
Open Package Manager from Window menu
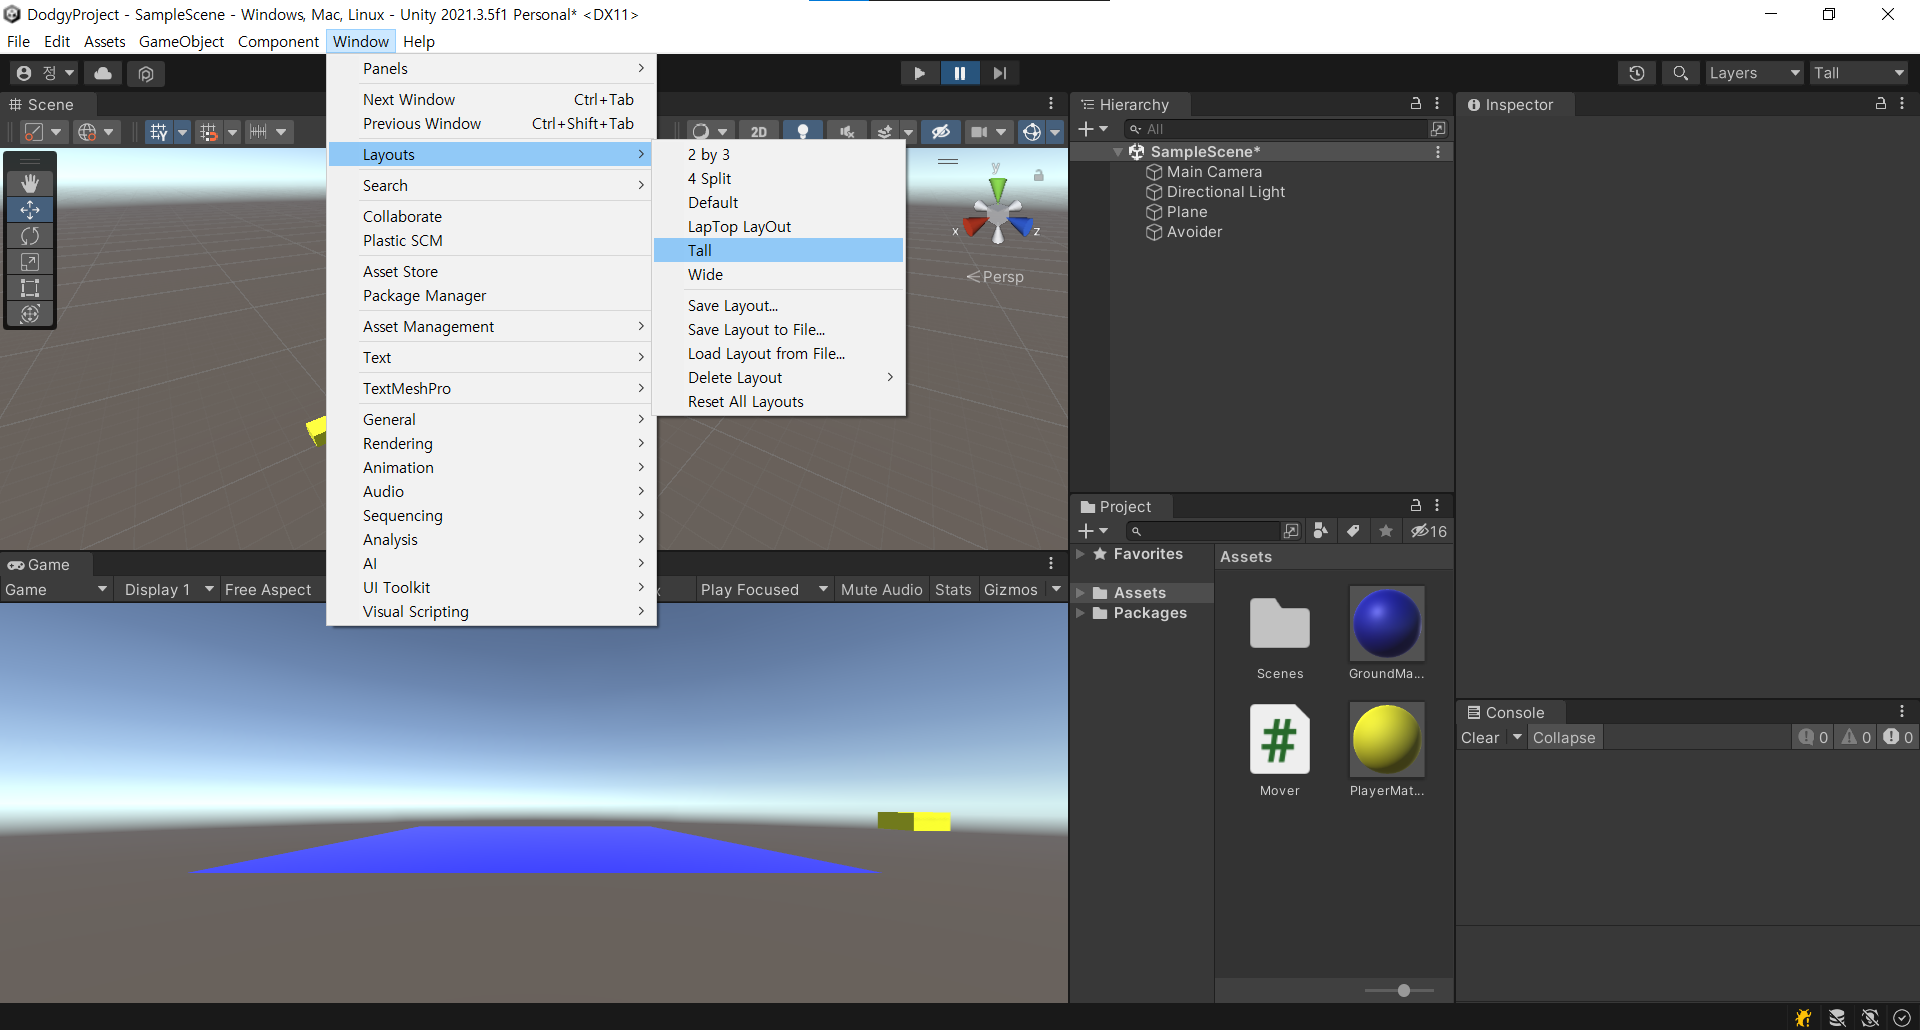click(x=491, y=295)
